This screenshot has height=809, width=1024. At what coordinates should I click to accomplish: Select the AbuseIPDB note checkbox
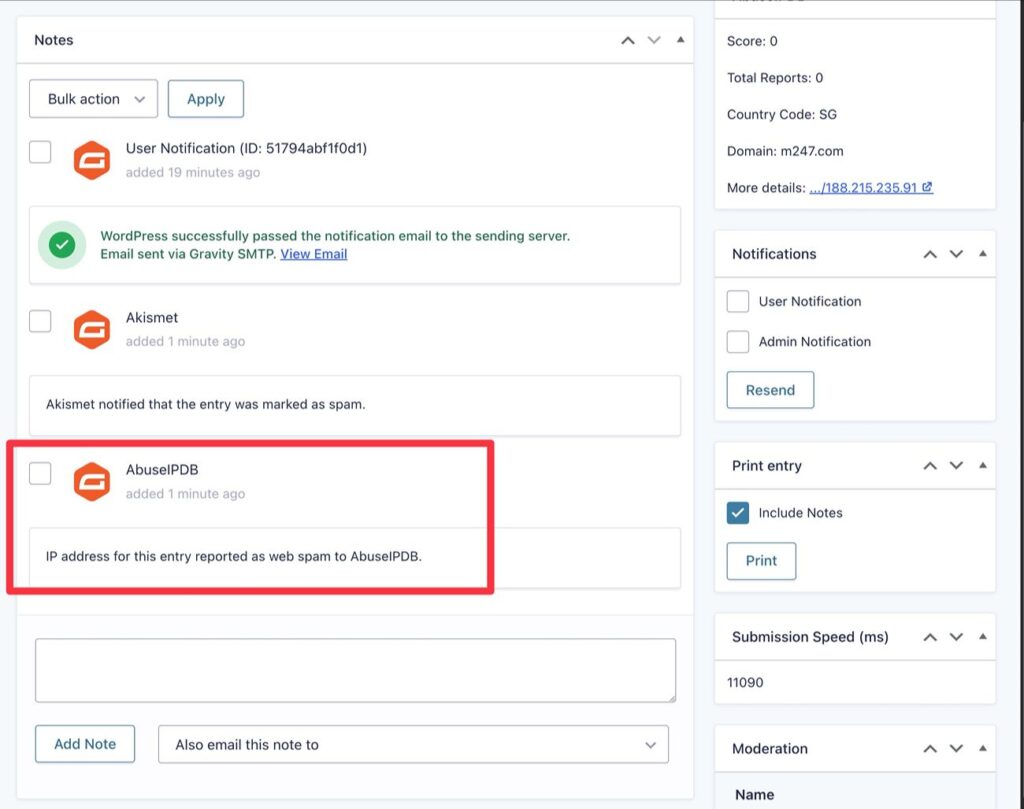point(40,473)
